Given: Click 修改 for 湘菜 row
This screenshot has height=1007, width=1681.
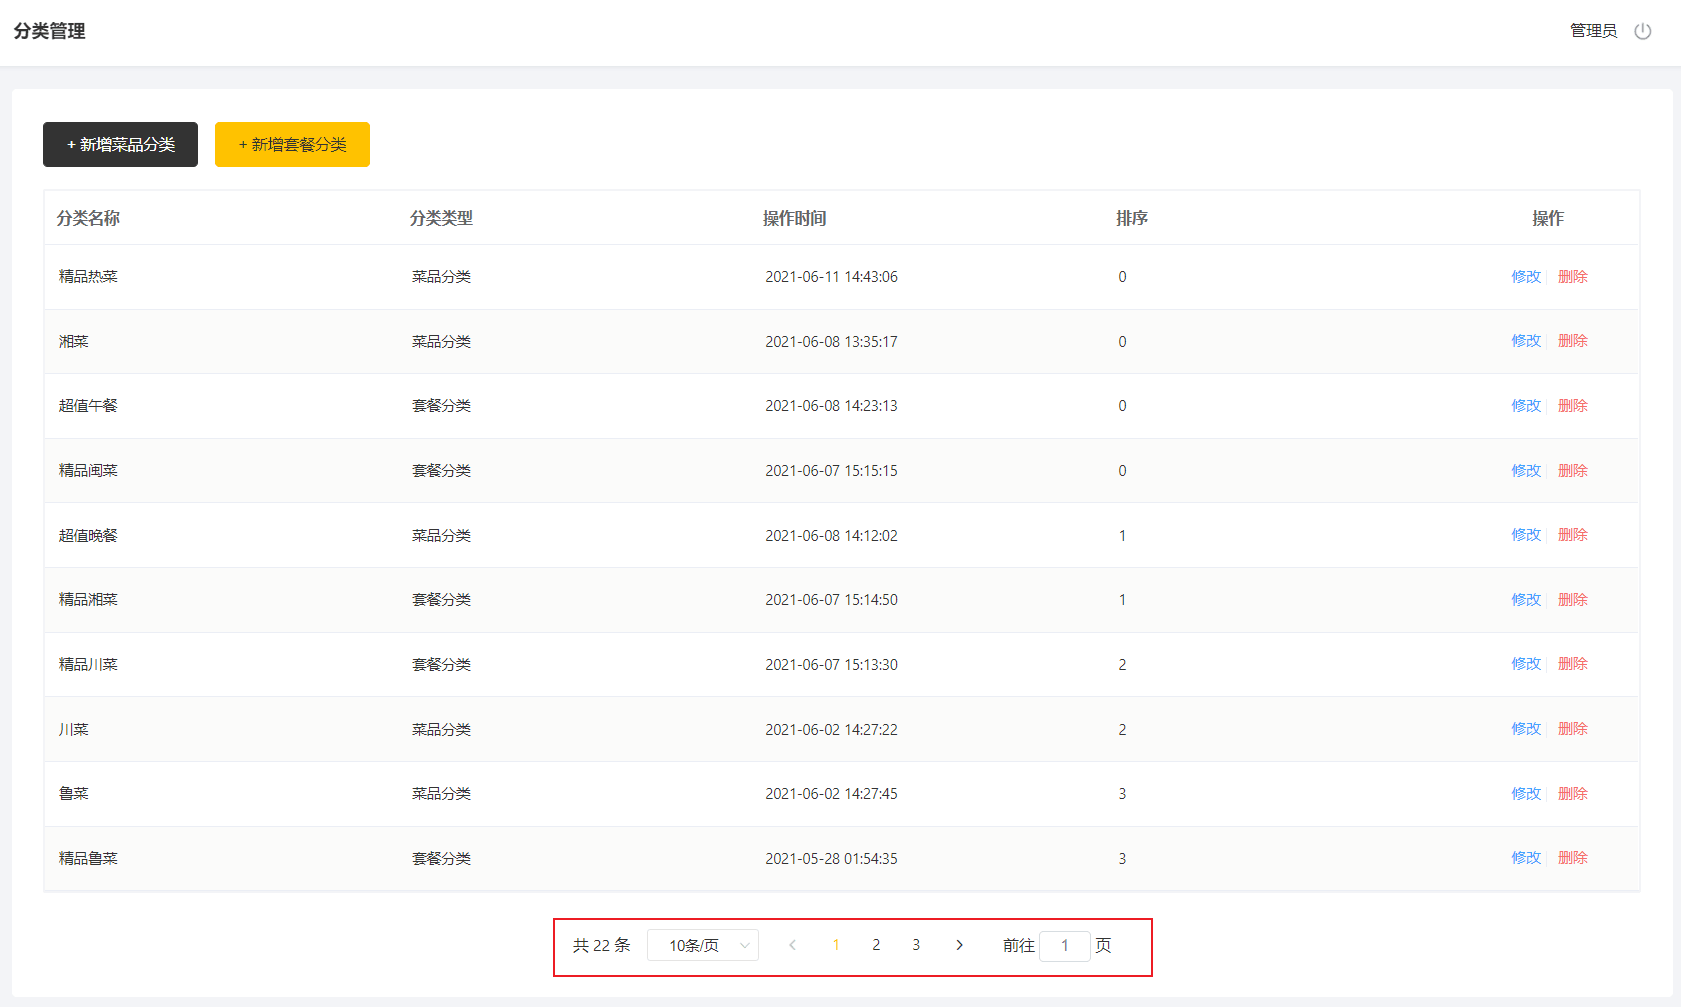Looking at the screenshot, I should click(1525, 341).
